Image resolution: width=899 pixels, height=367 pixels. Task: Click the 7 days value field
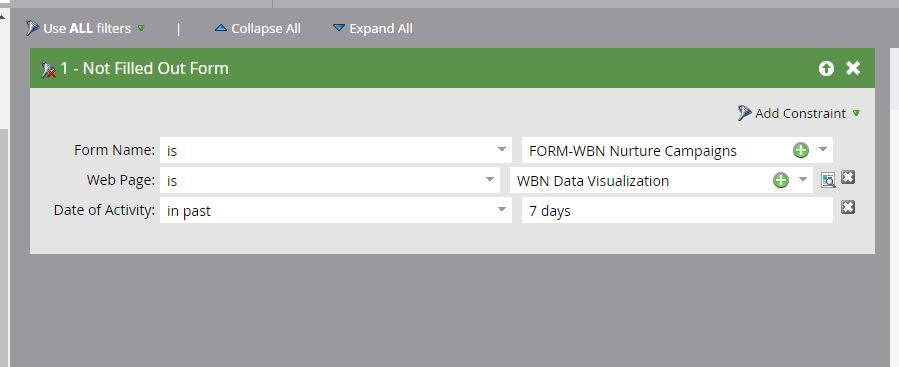pos(677,210)
